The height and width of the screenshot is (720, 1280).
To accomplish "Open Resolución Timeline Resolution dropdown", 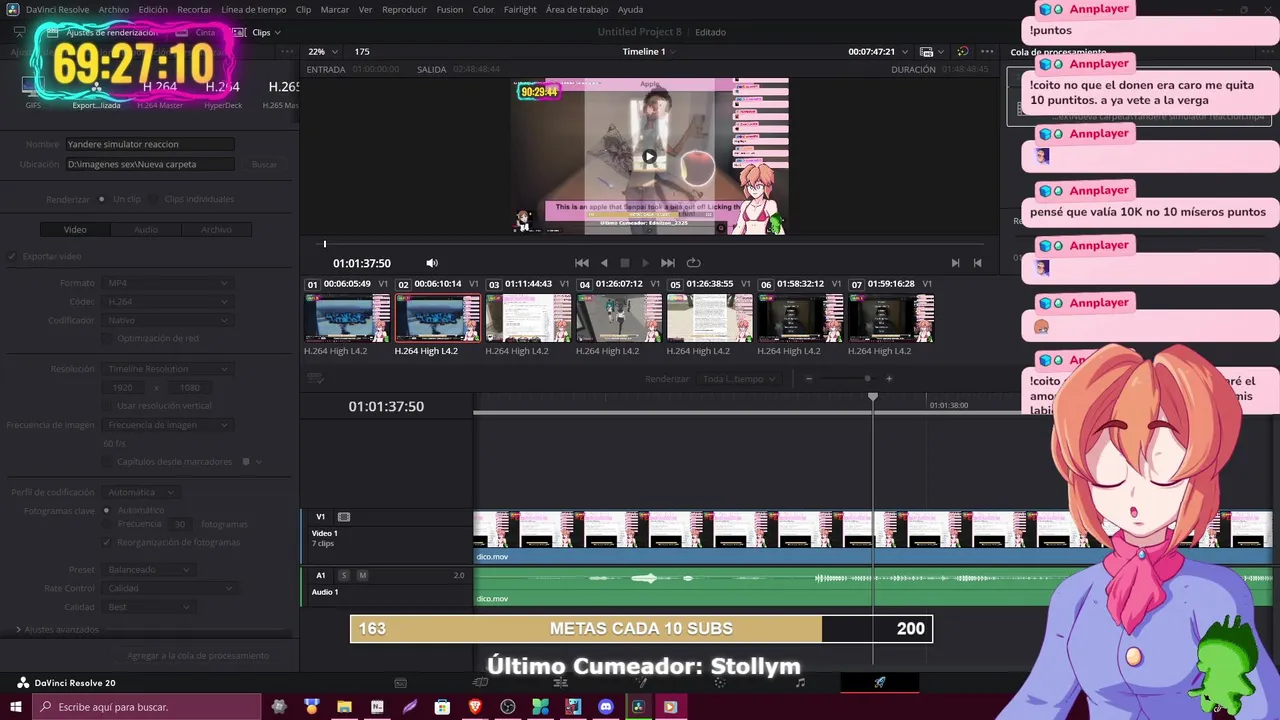I will 169,369.
